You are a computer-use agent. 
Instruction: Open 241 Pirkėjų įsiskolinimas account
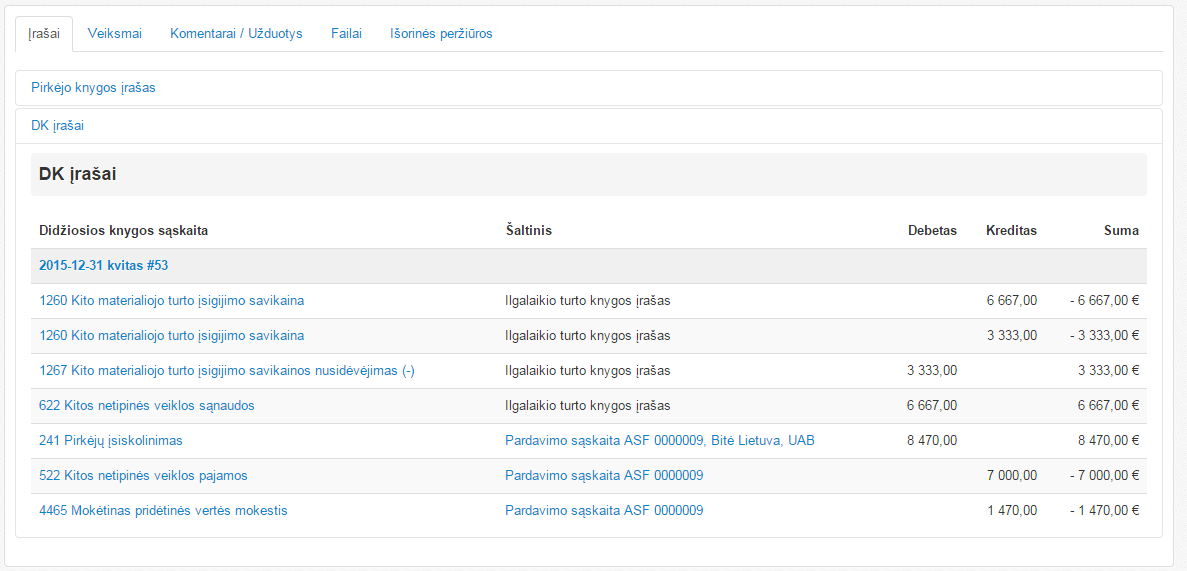pyautogui.click(x=110, y=440)
